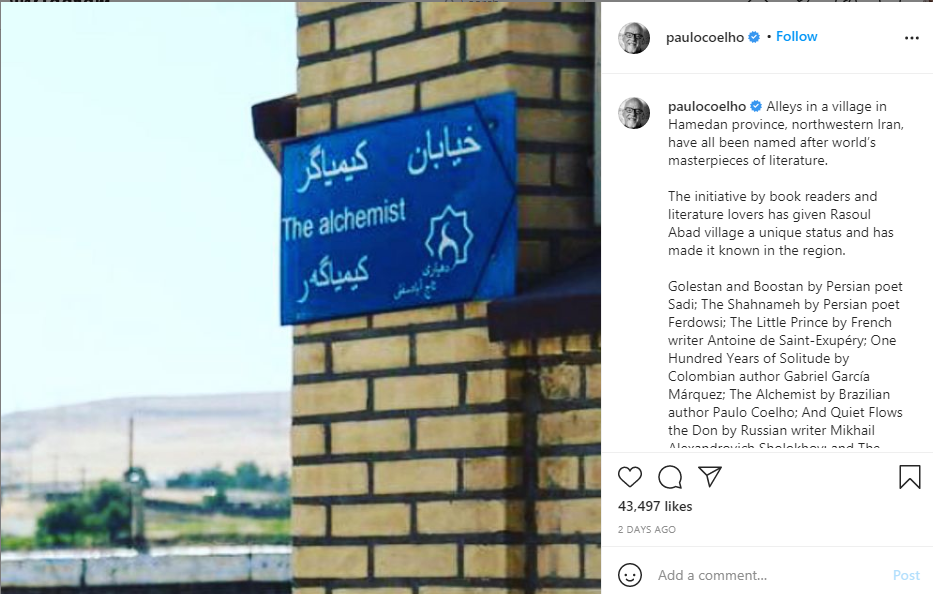The width and height of the screenshot is (933, 594).
Task: Click the verified badge in caption
Action: pyautogui.click(x=756, y=107)
